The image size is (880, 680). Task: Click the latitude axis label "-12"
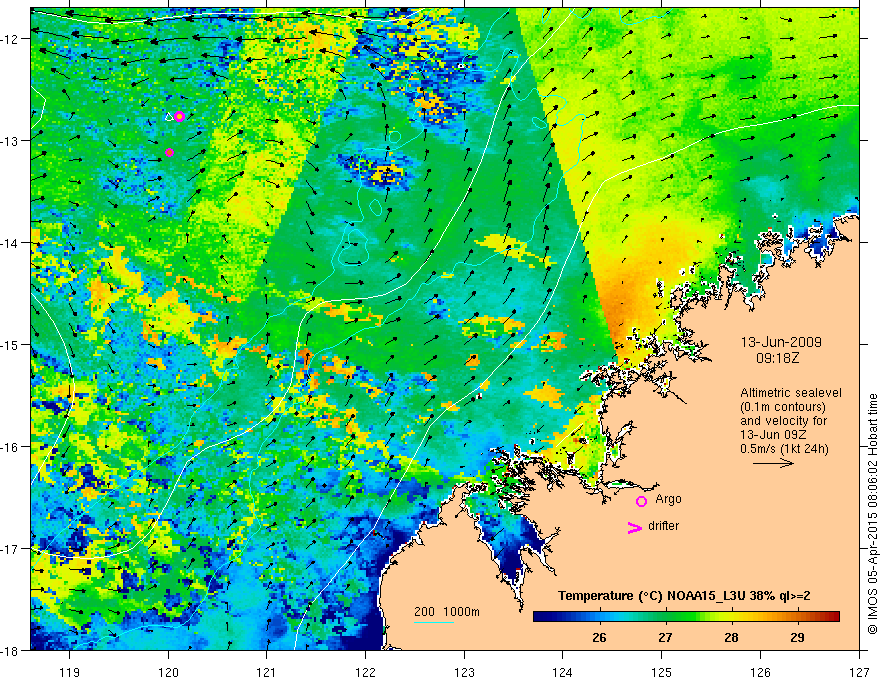pyautogui.click(x=10, y=39)
